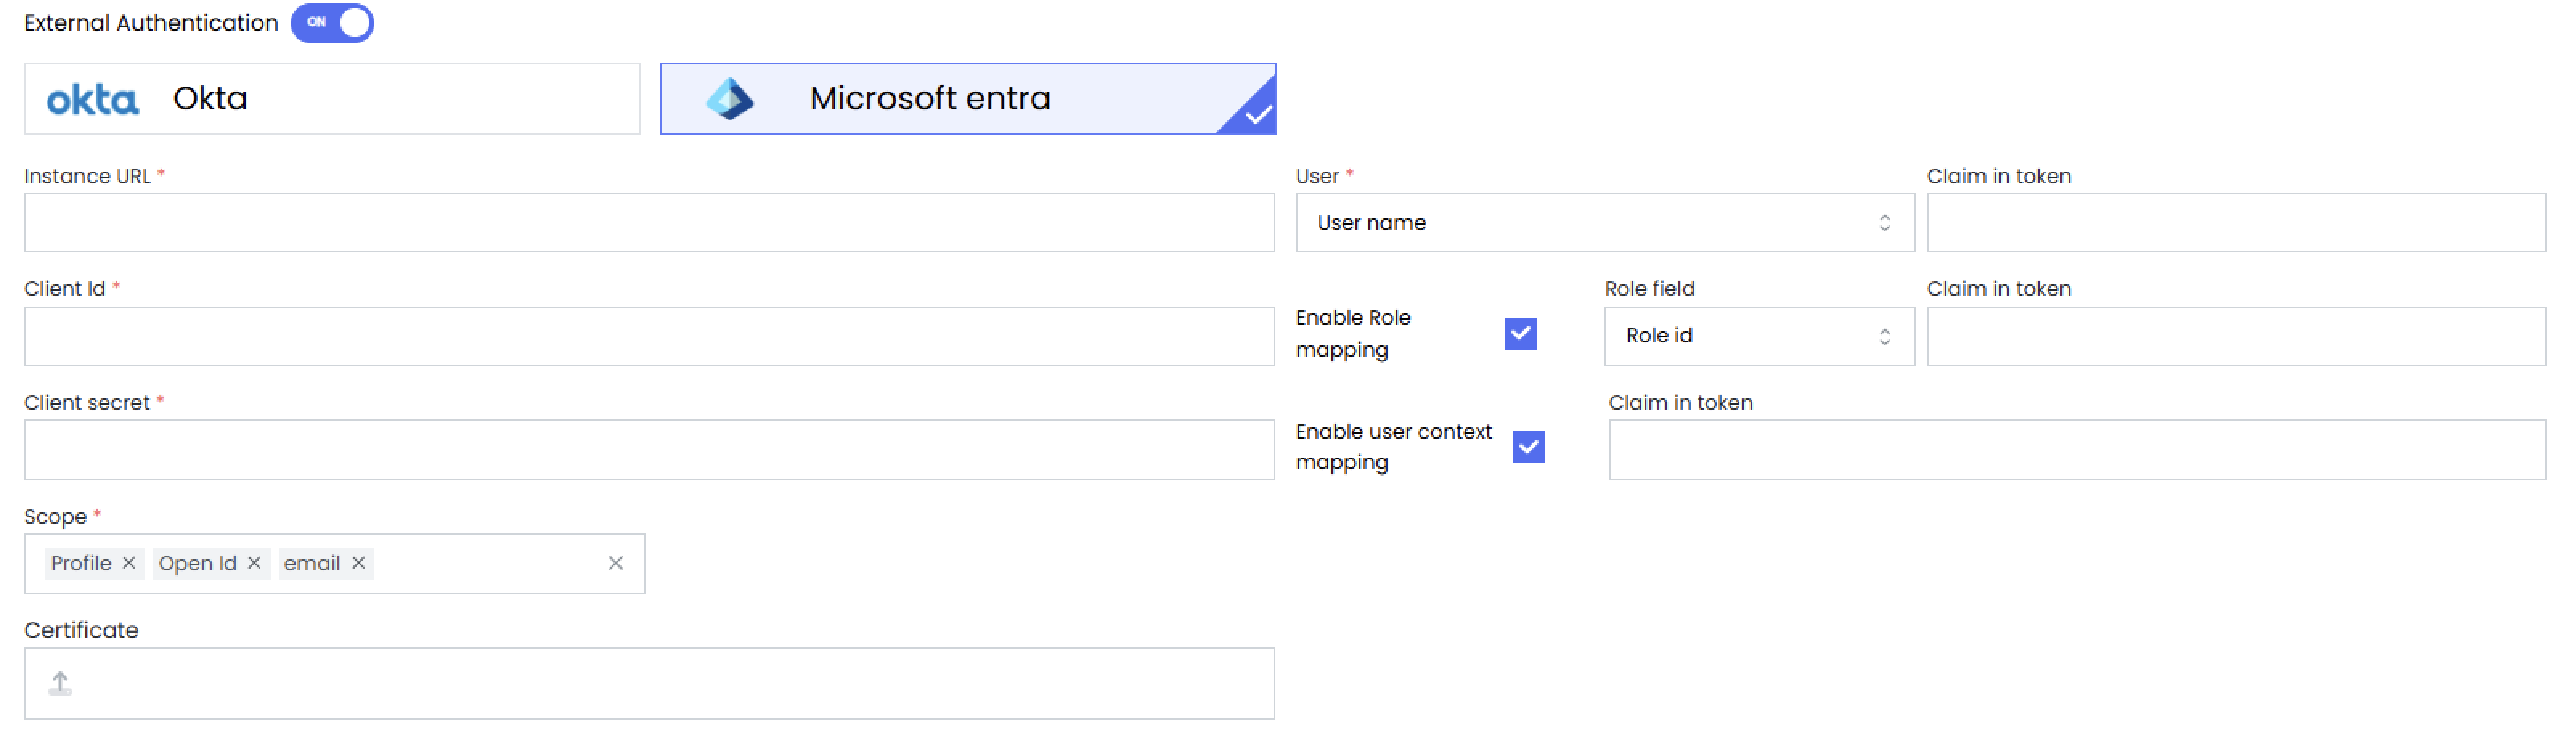Viewport: 2576px width, 747px height.
Task: Click the email scope tag text
Action: (312, 563)
